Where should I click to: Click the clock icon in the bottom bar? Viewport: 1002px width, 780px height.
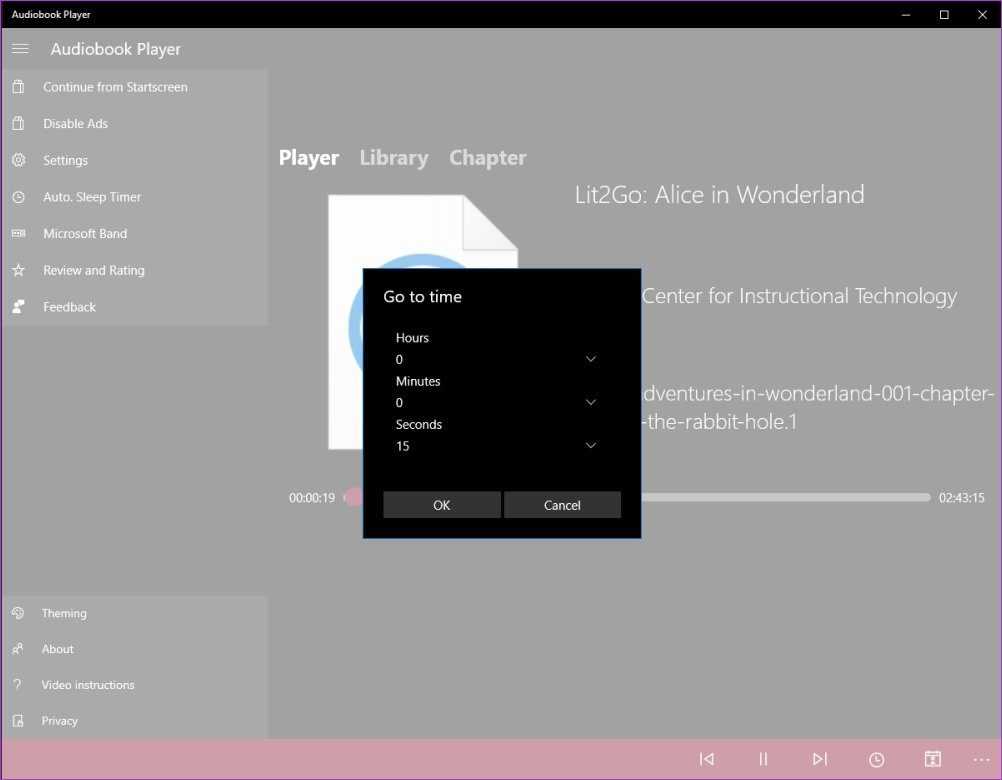click(x=877, y=759)
